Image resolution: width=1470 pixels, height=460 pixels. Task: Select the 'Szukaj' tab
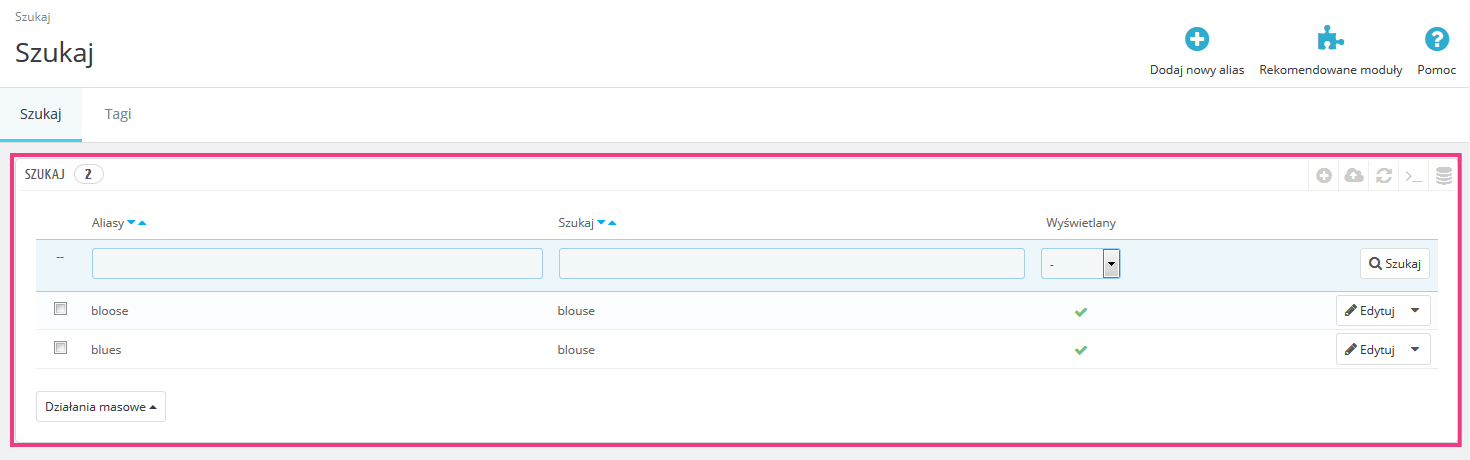click(41, 114)
